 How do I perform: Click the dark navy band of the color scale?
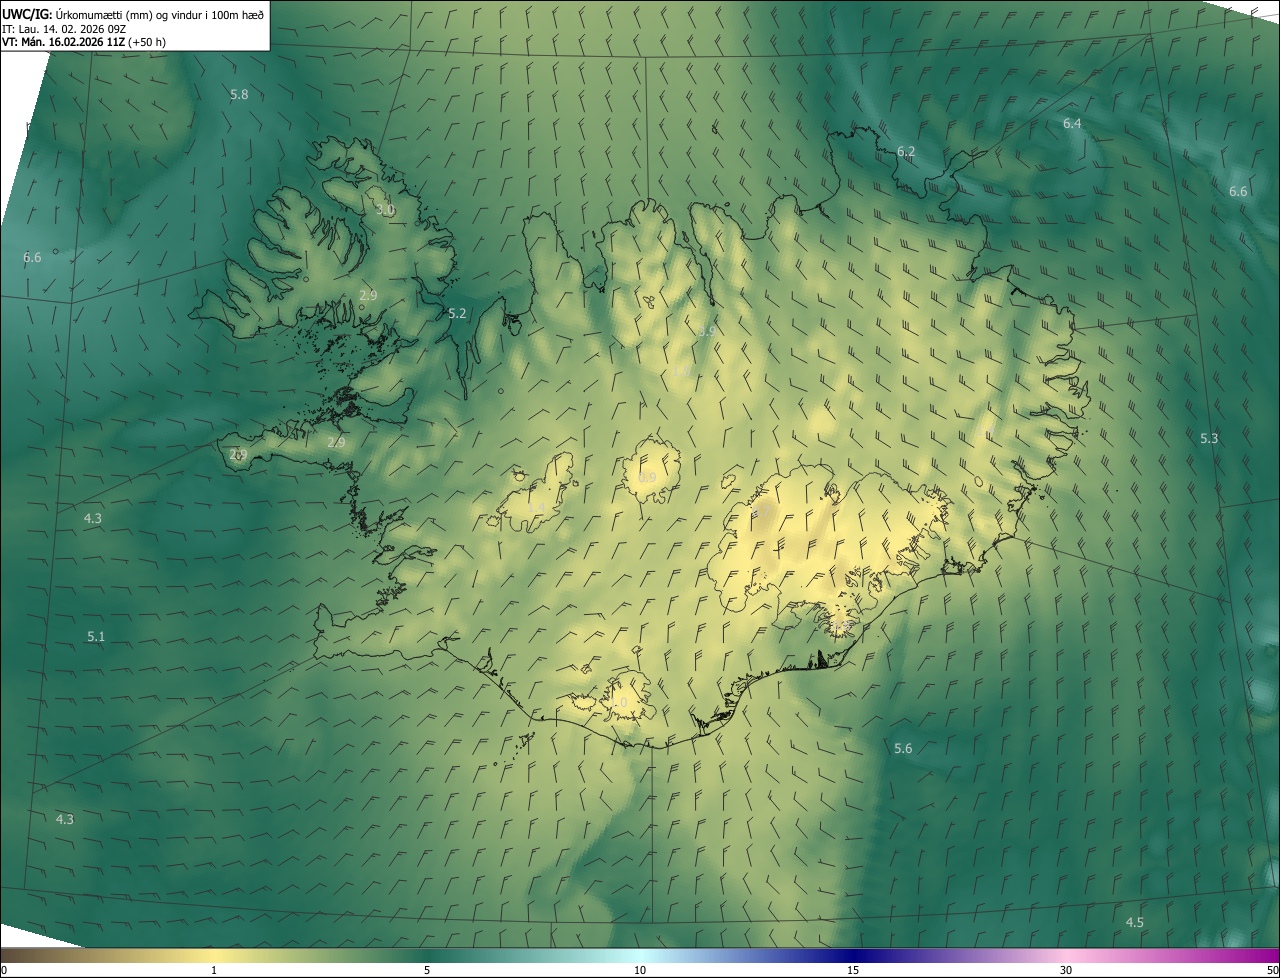click(x=853, y=956)
